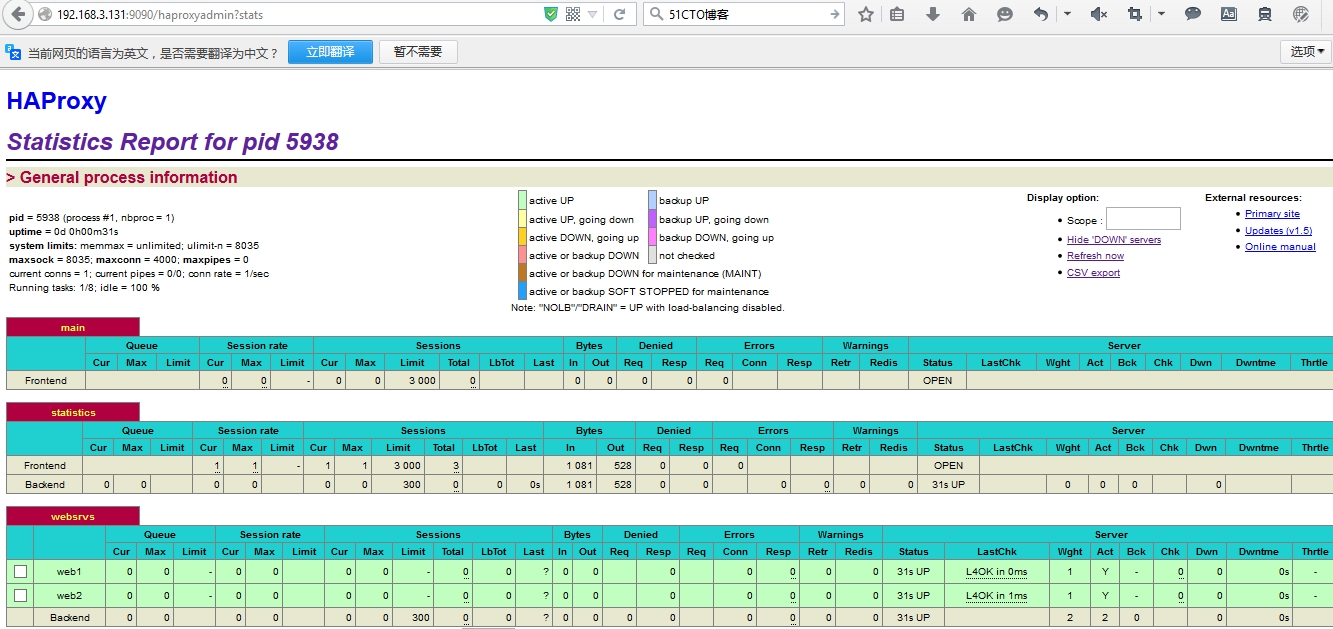
Task: Open the translate Aa icon in the toolbar
Action: pyautogui.click(x=1228, y=15)
